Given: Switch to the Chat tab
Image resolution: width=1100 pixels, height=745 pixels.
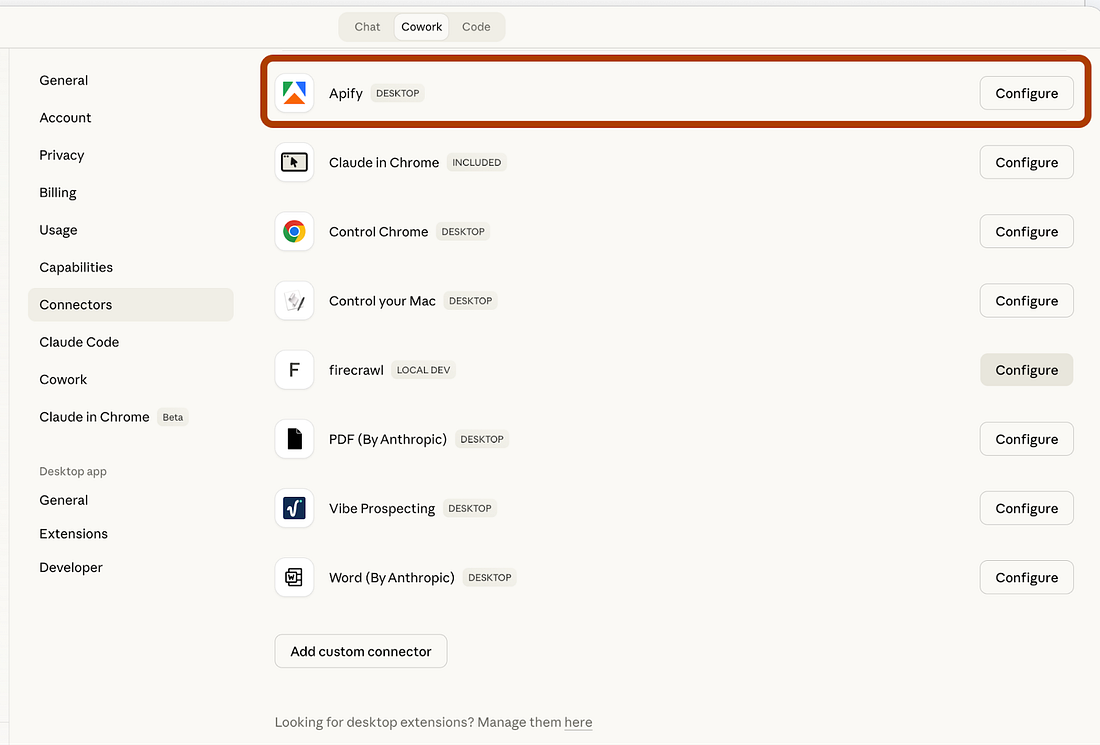Looking at the screenshot, I should [366, 27].
